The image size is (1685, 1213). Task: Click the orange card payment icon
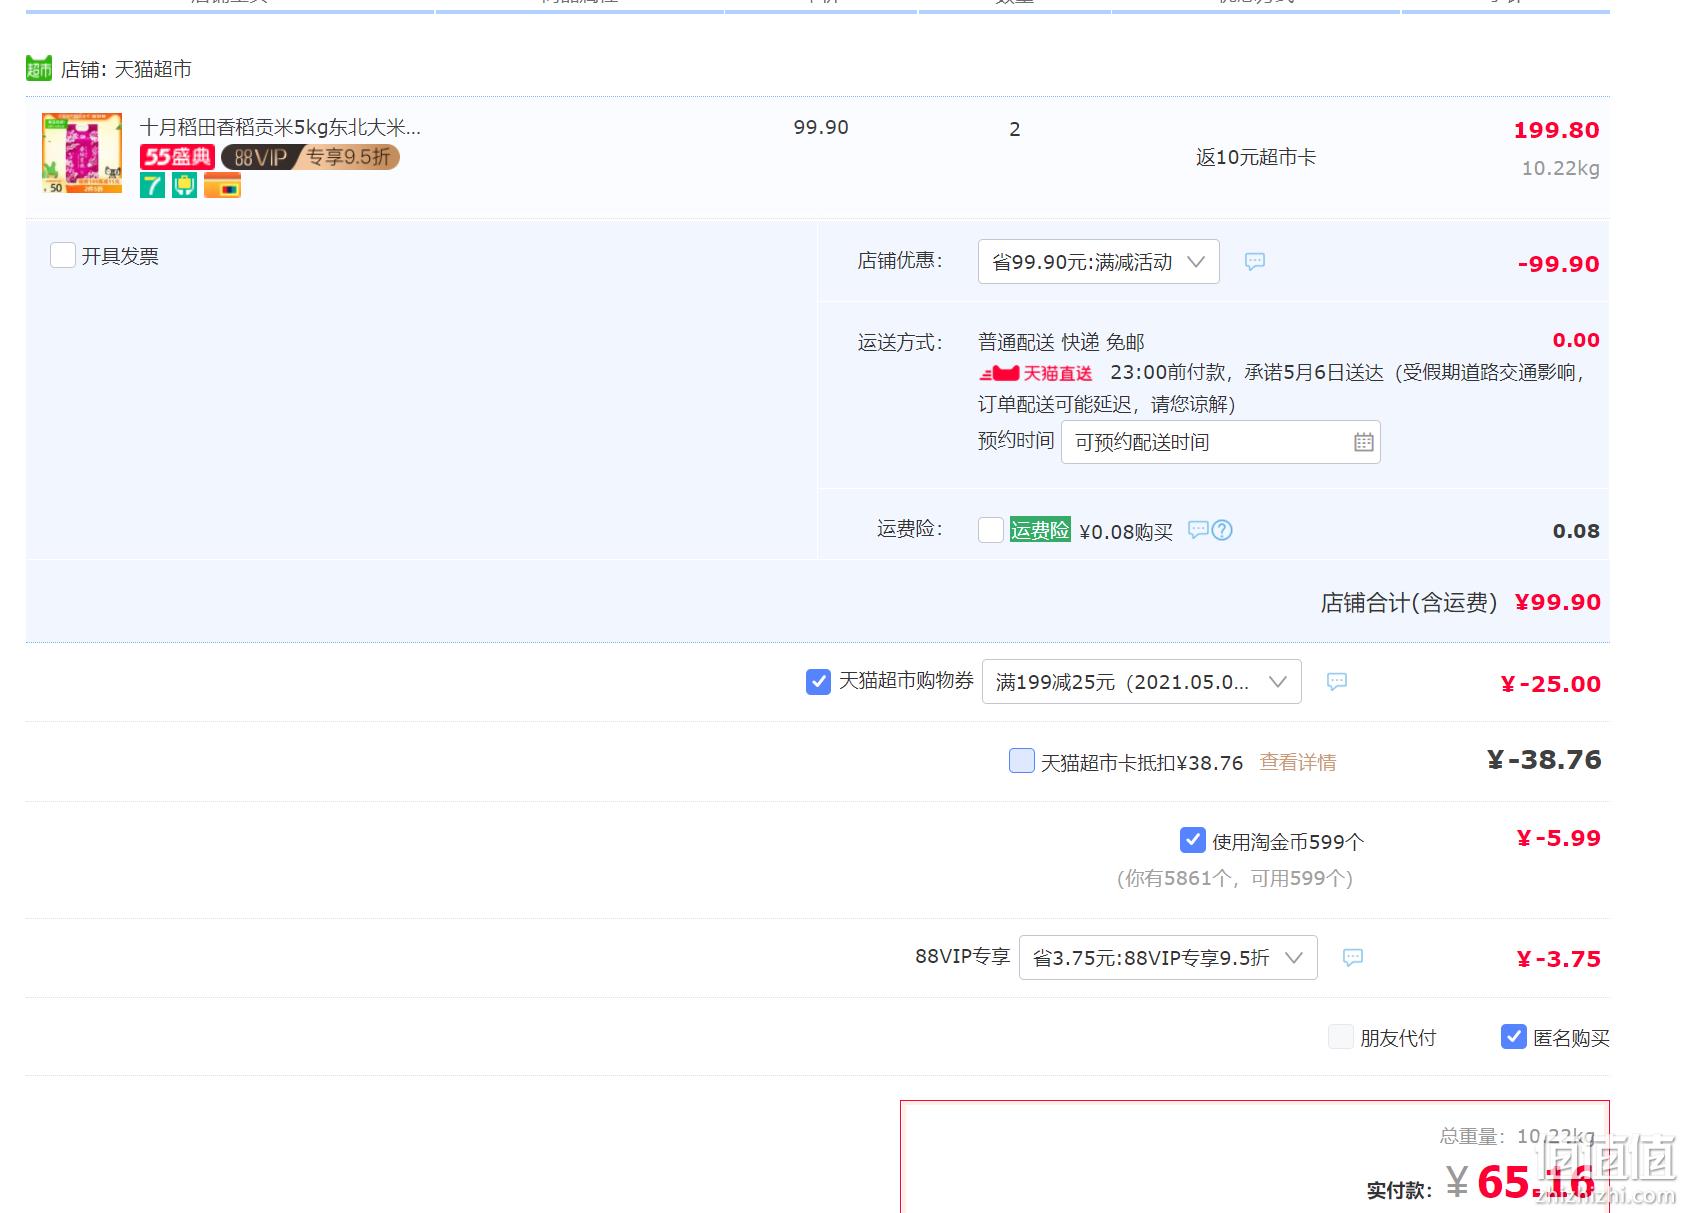coord(223,186)
